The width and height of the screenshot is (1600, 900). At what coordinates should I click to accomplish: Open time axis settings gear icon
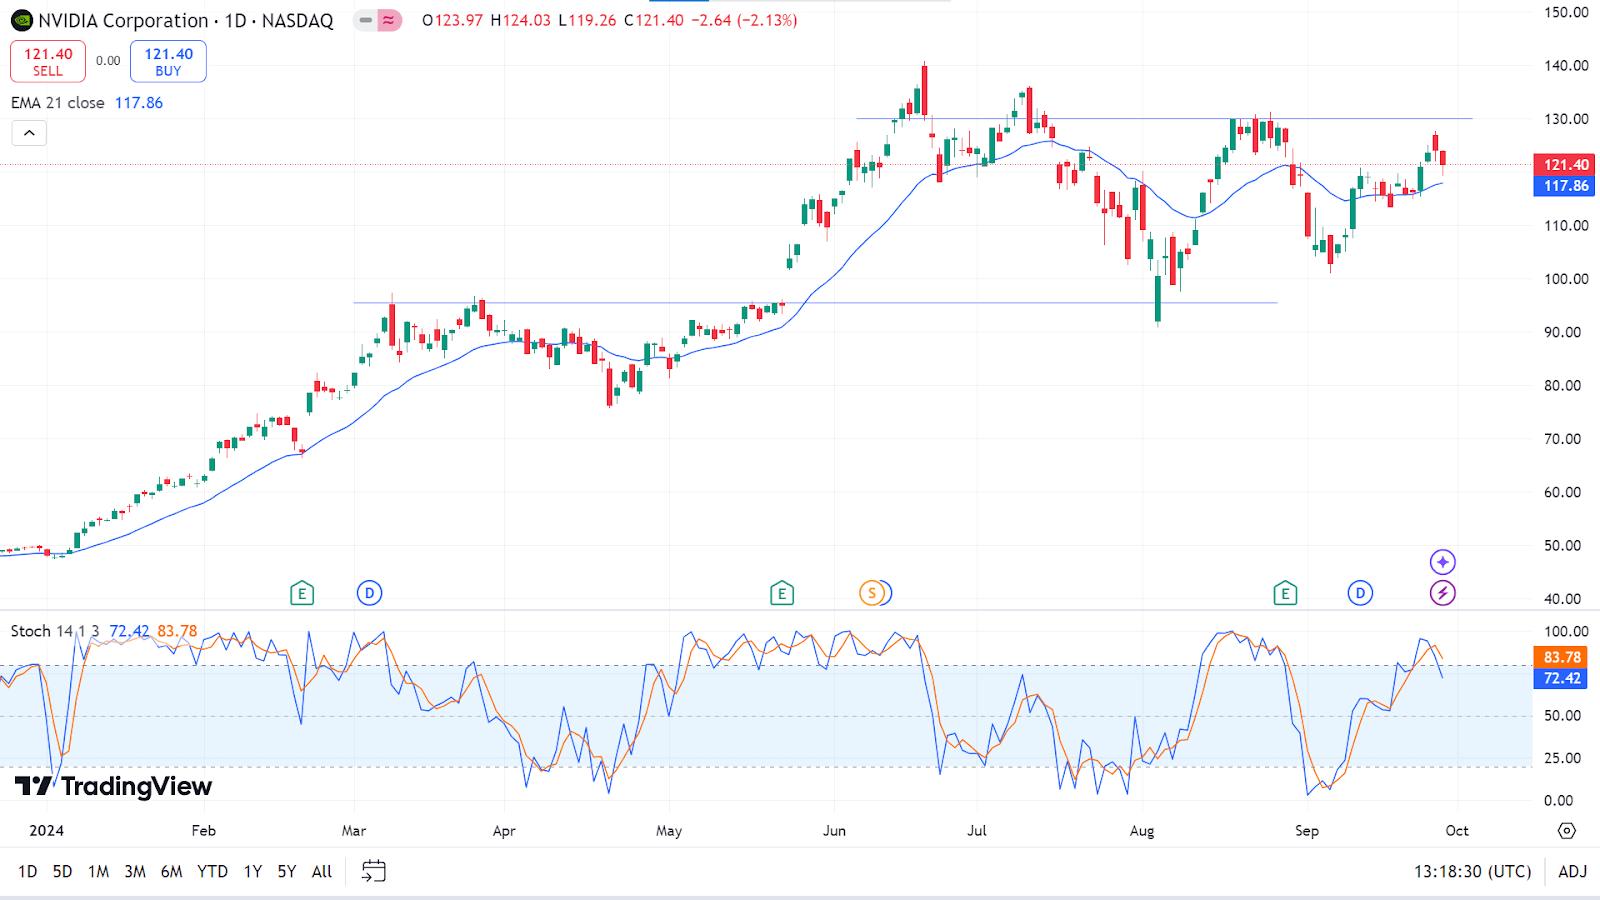tap(1567, 831)
